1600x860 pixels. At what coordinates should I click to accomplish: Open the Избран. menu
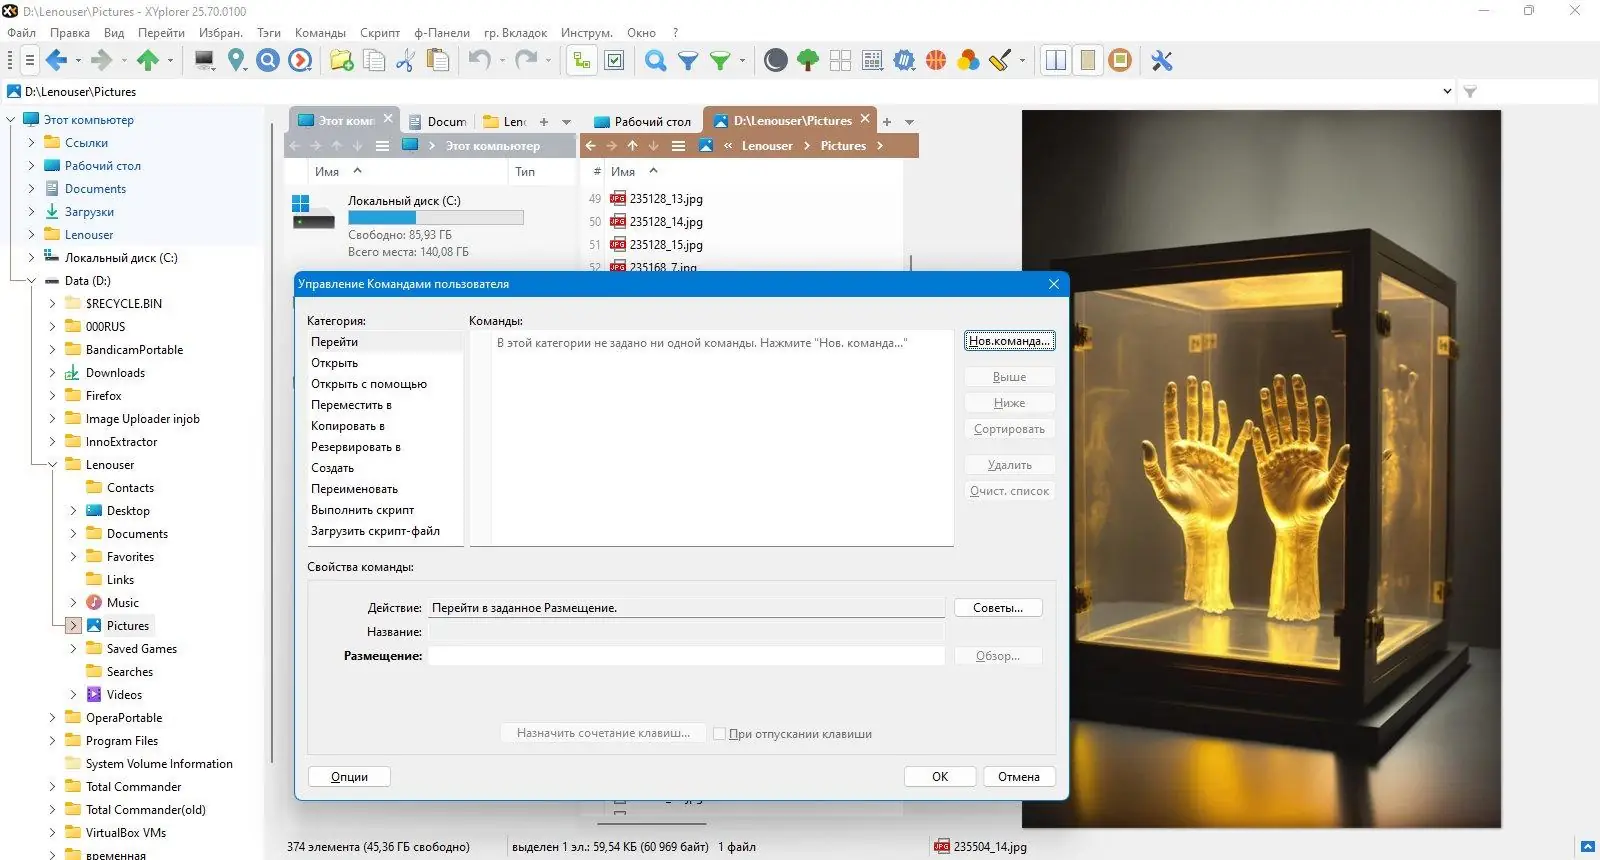tap(220, 33)
